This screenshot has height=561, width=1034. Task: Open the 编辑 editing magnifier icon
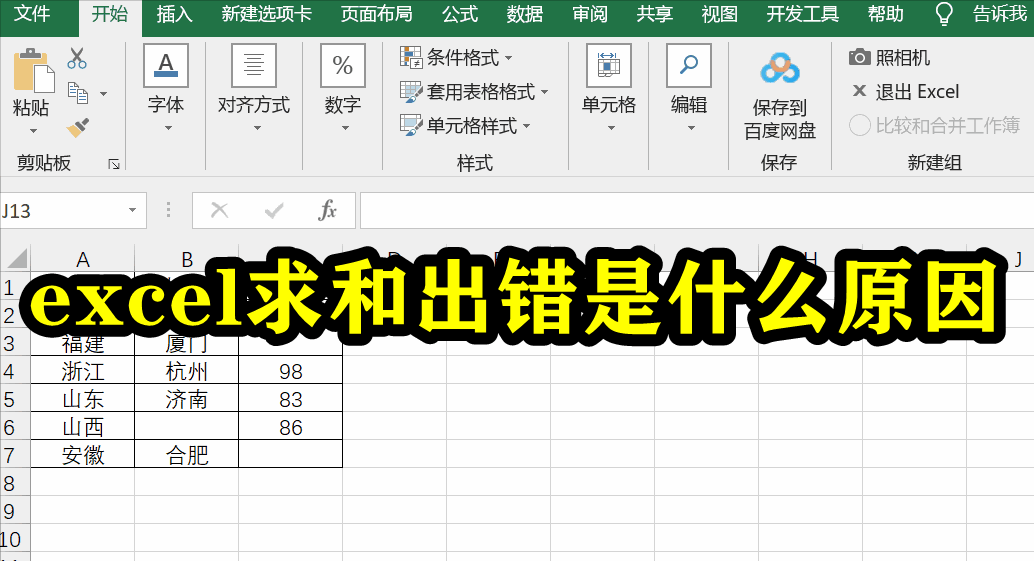[x=688, y=66]
